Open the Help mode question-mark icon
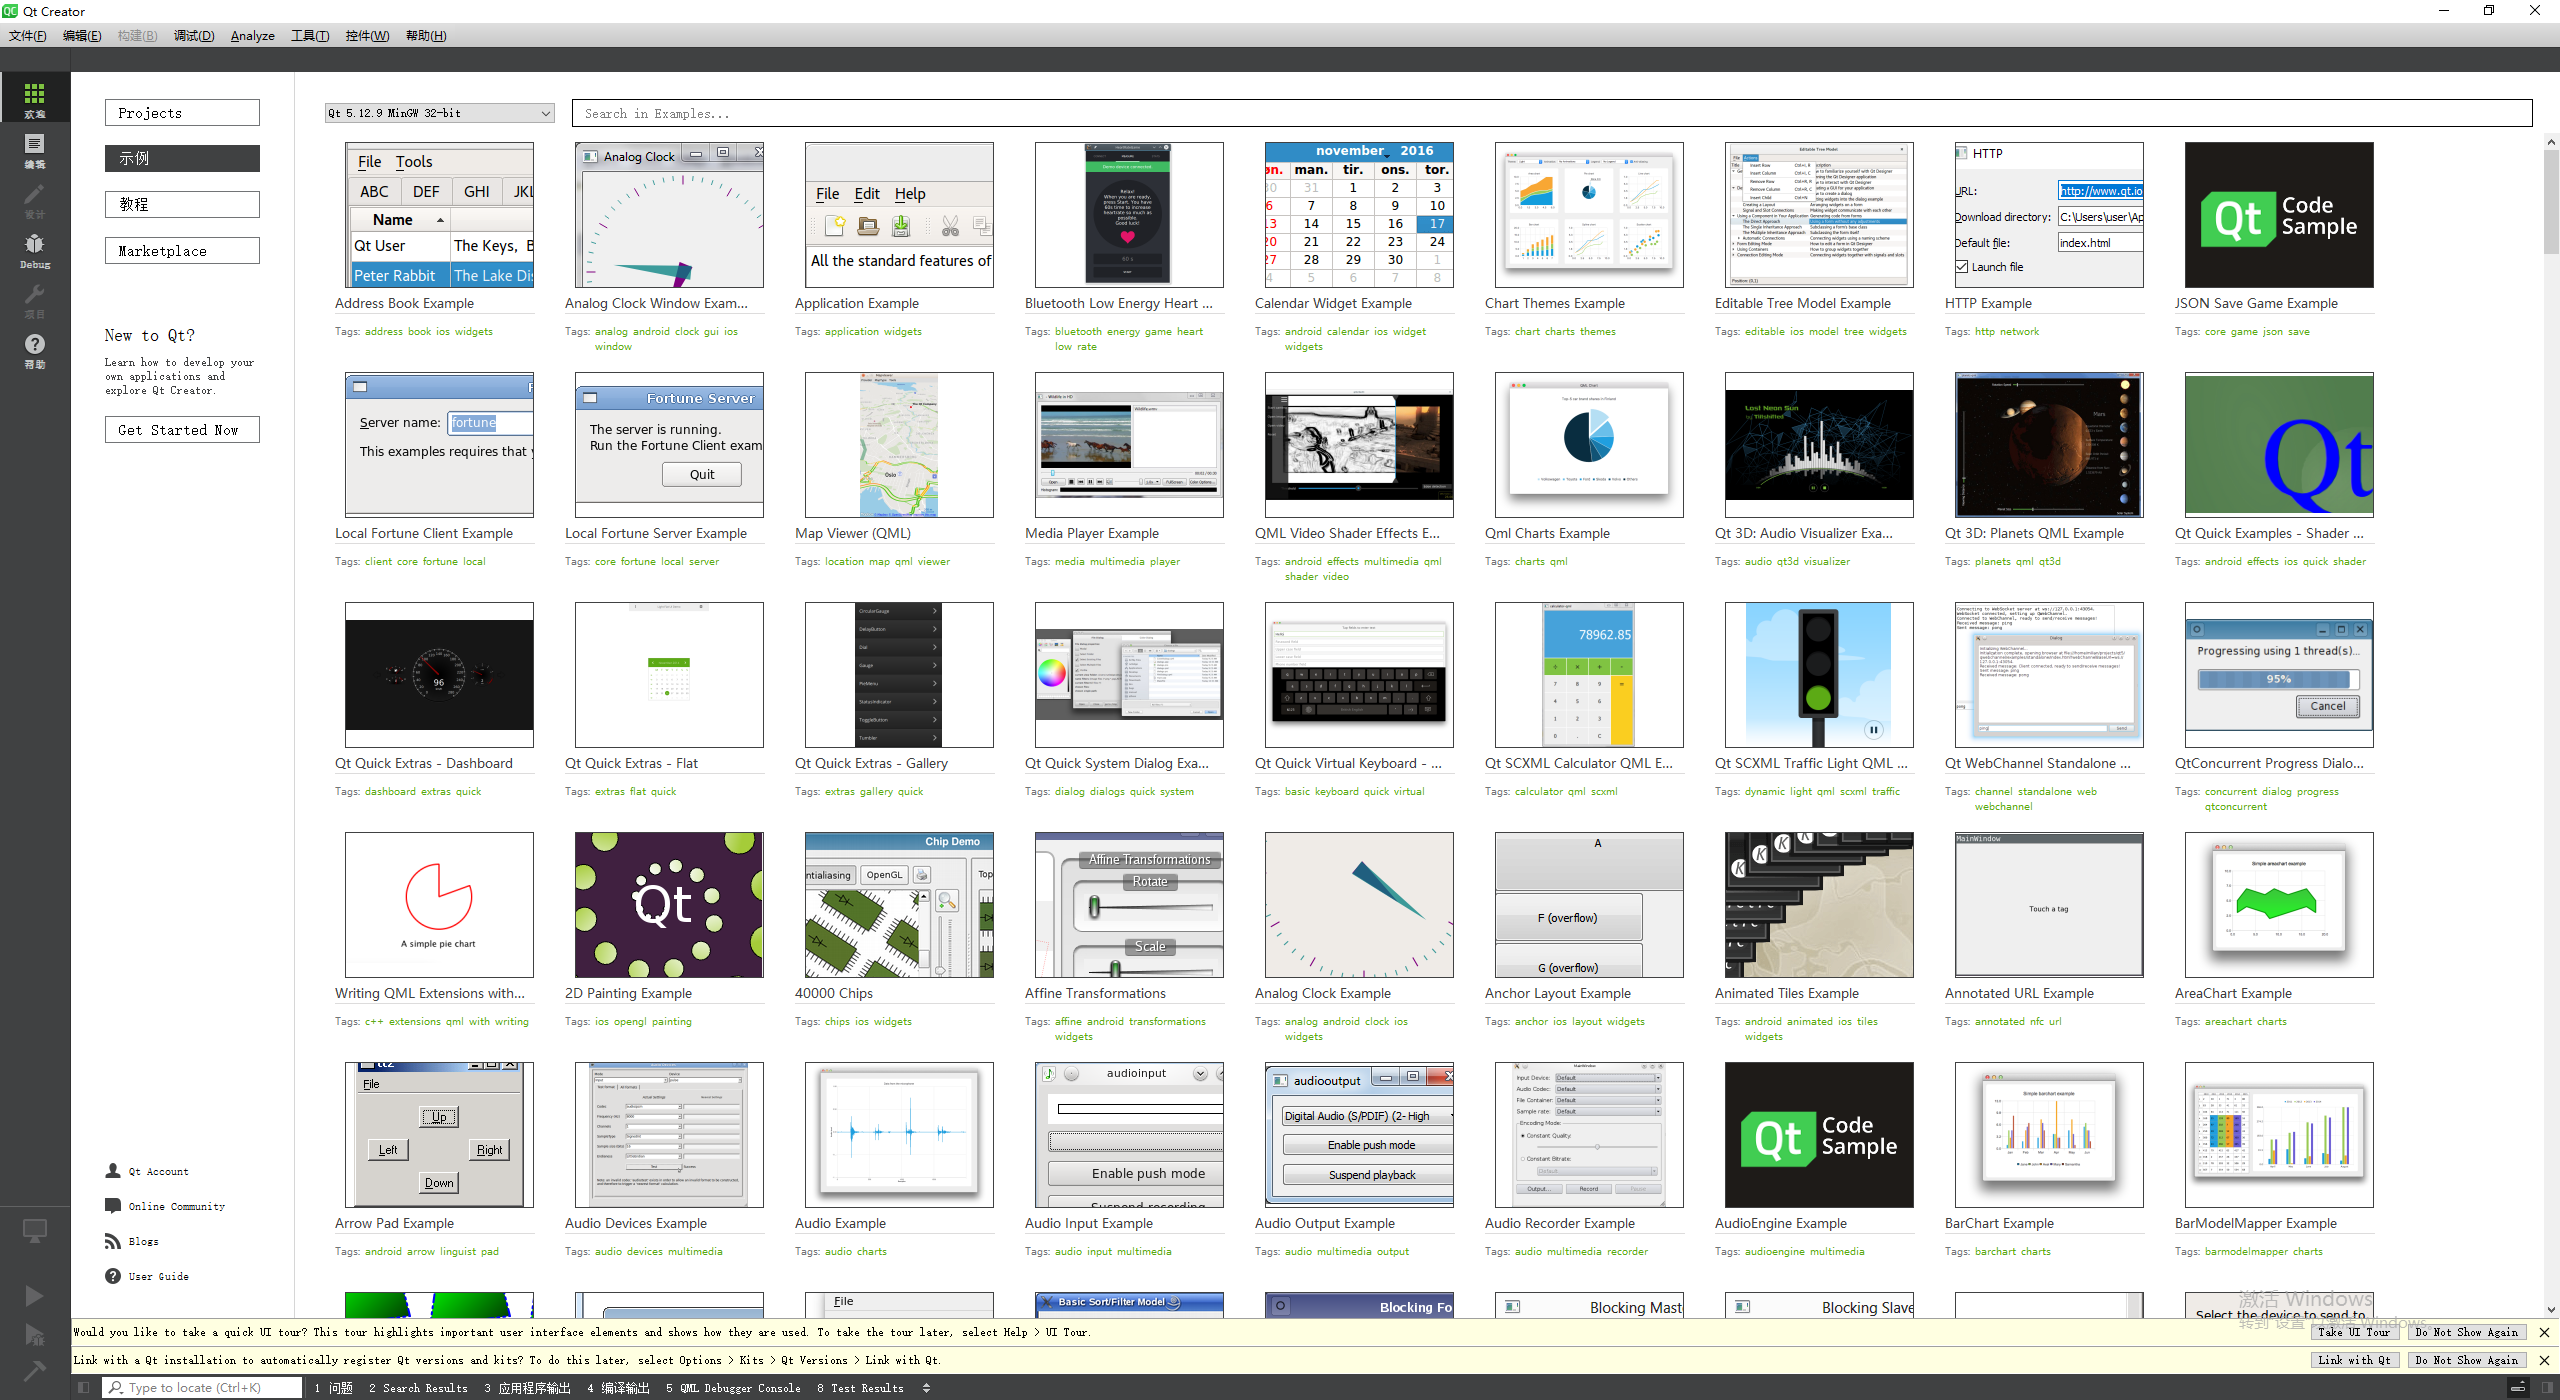The image size is (2560, 1400). pos(35,349)
